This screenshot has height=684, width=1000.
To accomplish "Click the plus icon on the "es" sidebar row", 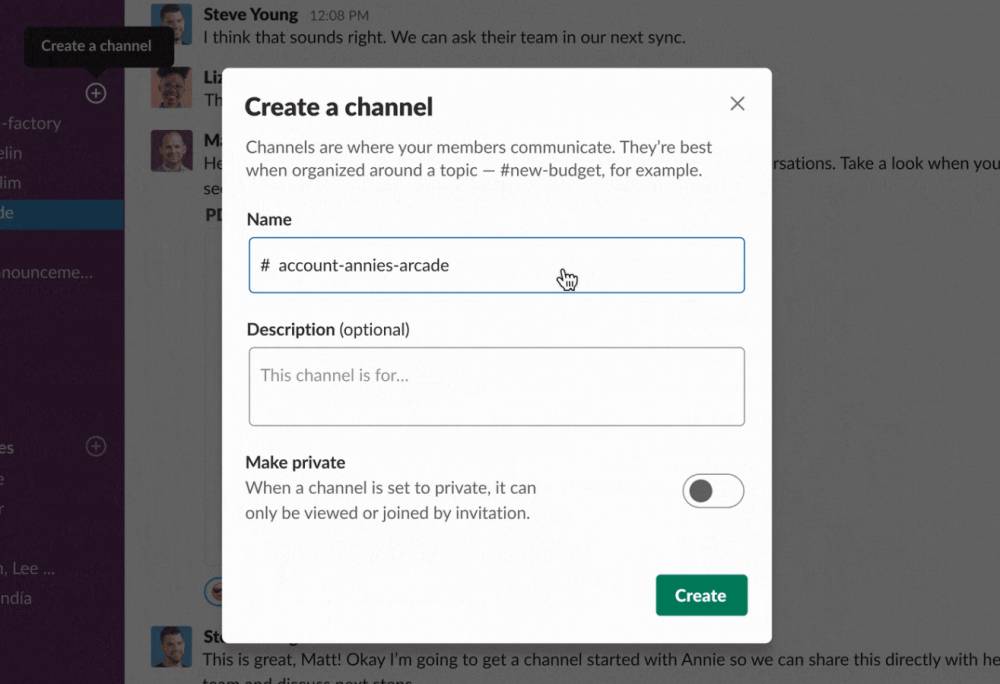I will (96, 446).
